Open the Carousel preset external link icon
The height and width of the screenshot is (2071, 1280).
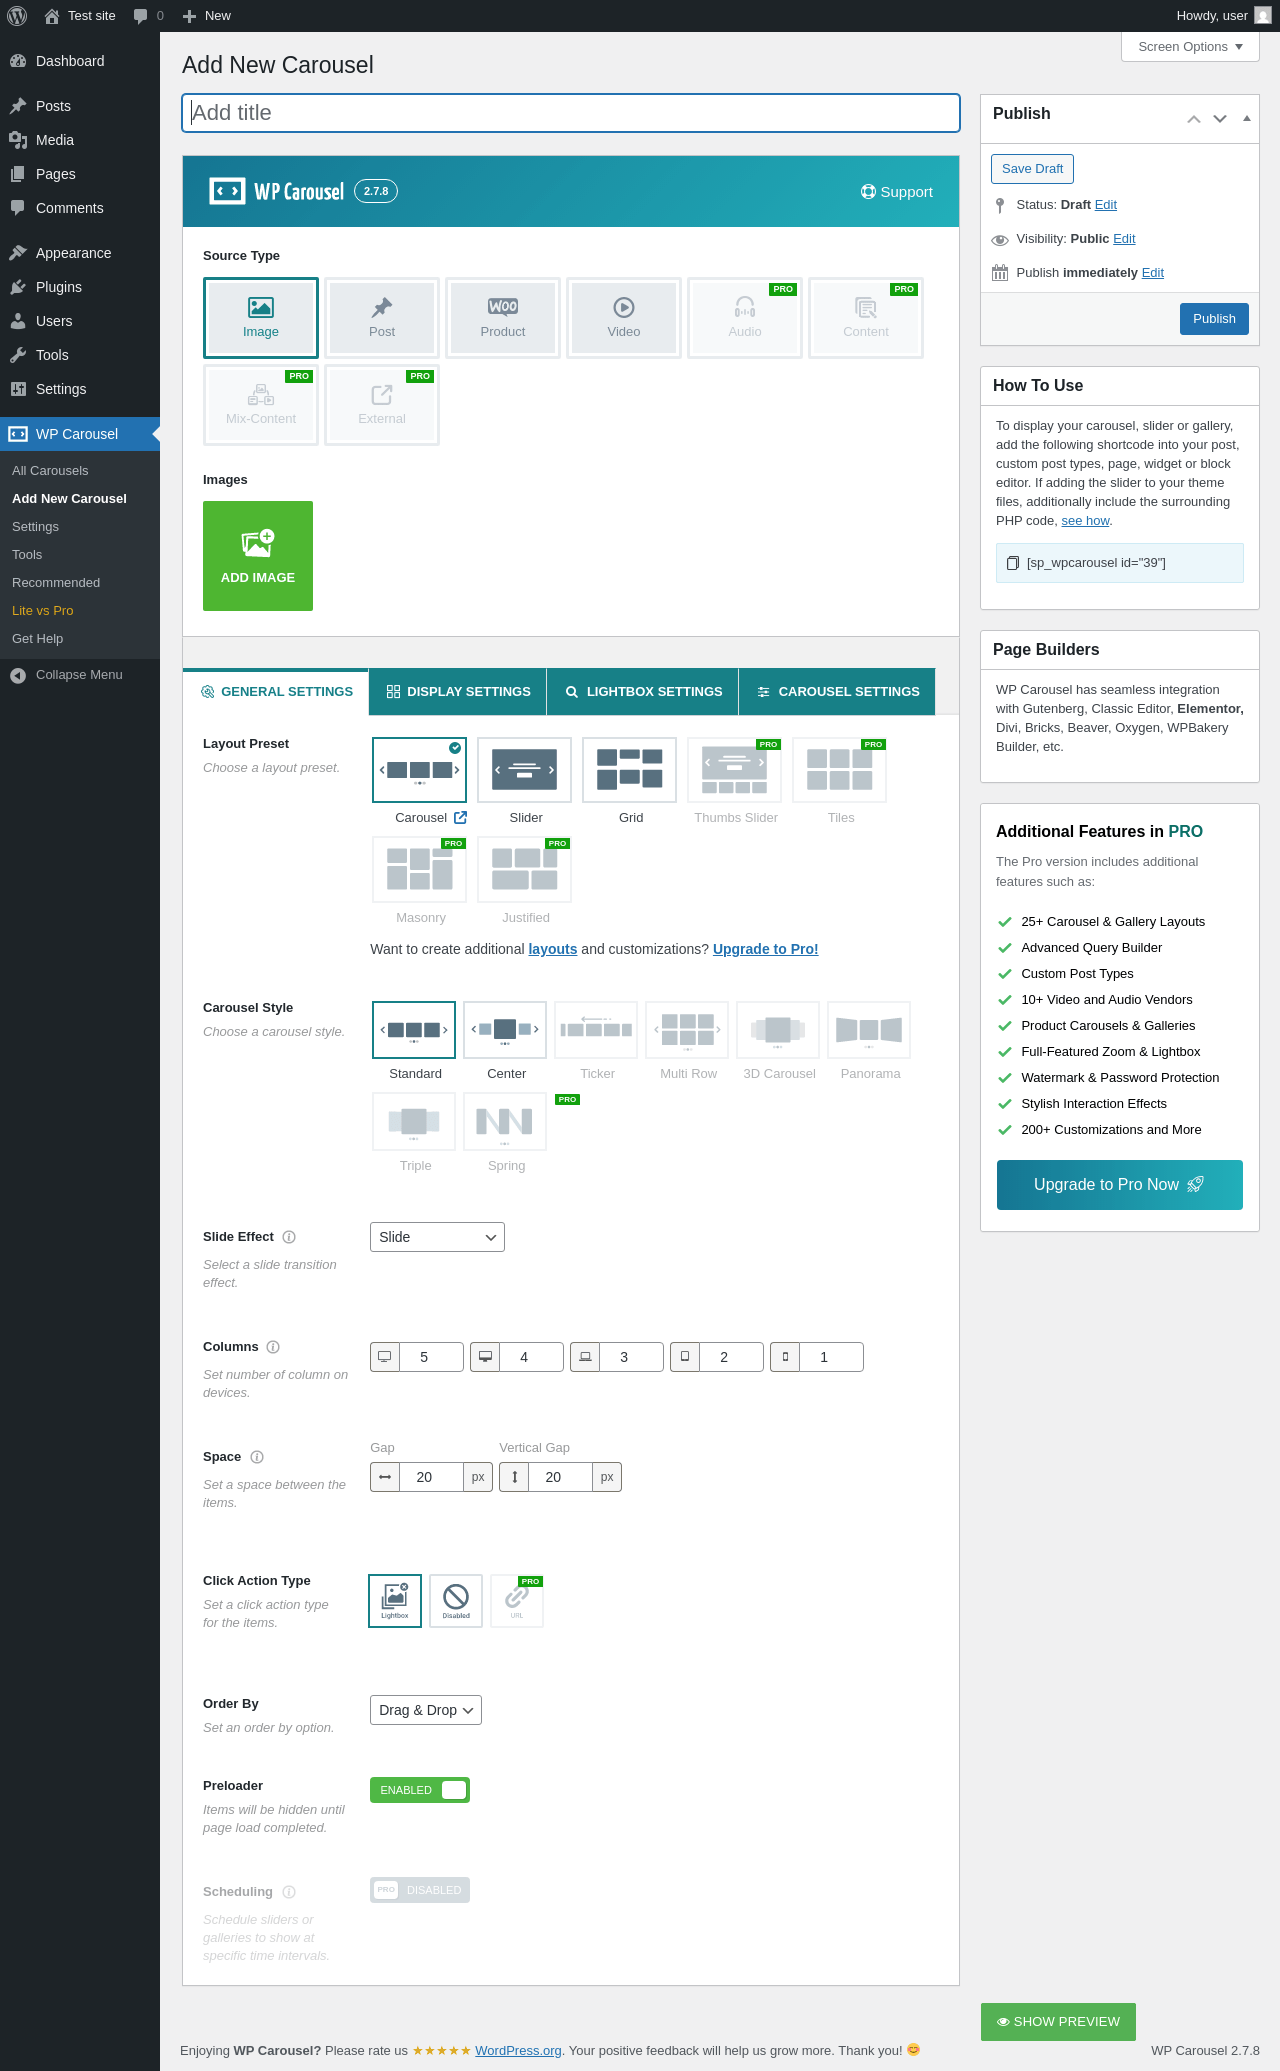461,817
